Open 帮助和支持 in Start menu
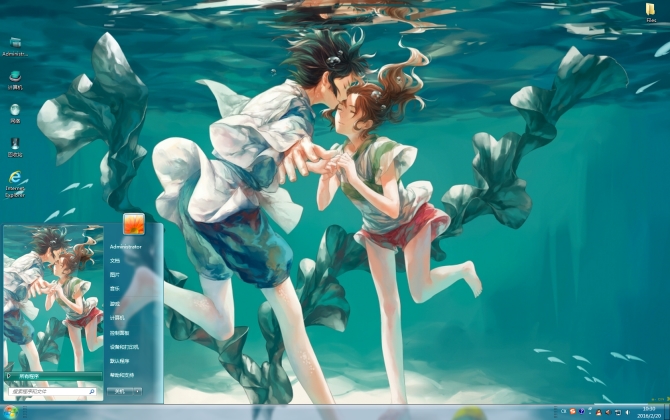The image size is (670, 420). tap(122, 375)
